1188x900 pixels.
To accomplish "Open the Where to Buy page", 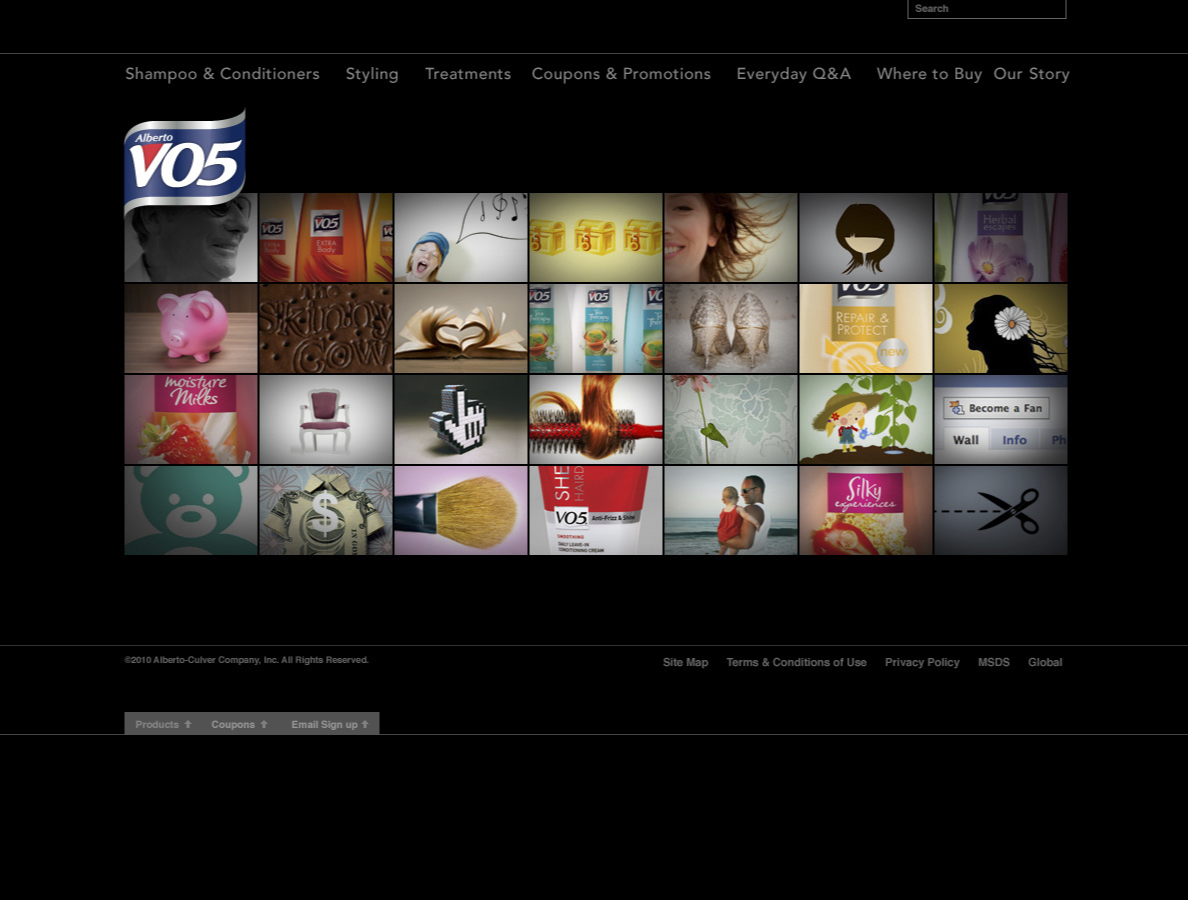I will coord(929,73).
